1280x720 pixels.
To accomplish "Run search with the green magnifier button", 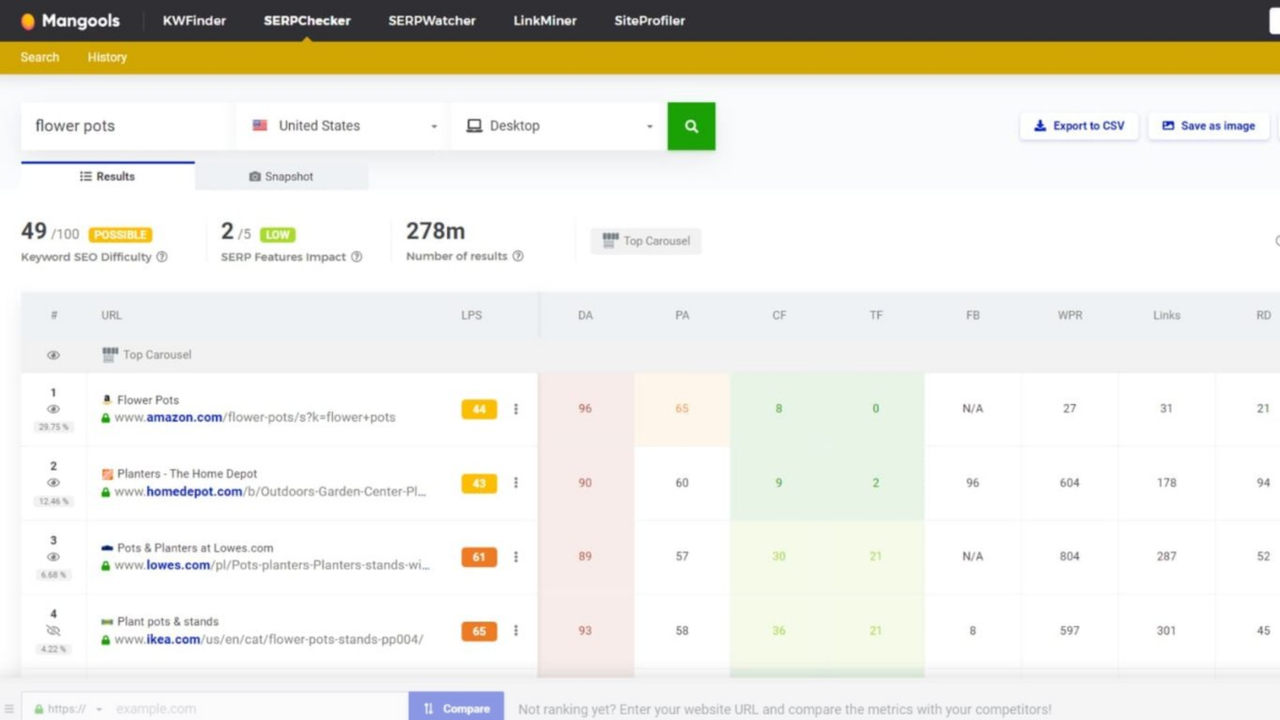I will click(x=691, y=126).
